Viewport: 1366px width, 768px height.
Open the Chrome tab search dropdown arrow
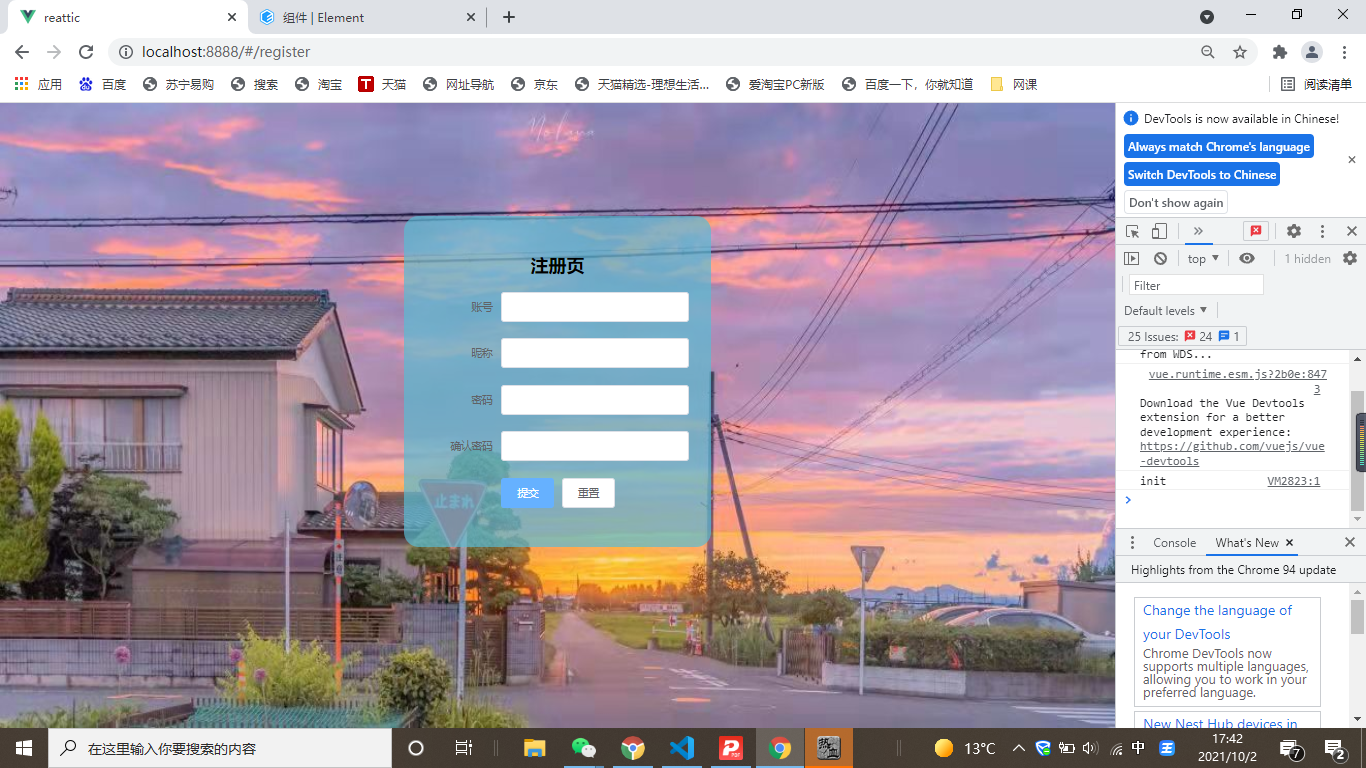[1207, 17]
